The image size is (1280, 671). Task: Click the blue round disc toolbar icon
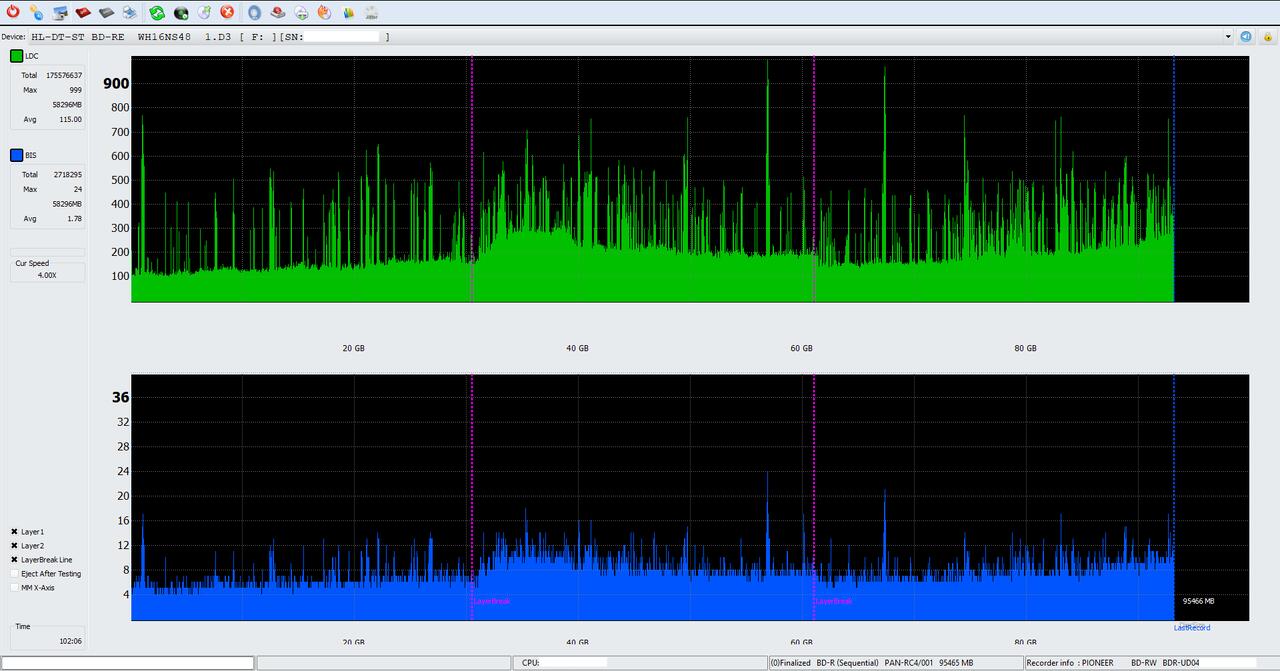pyautogui.click(x=255, y=12)
